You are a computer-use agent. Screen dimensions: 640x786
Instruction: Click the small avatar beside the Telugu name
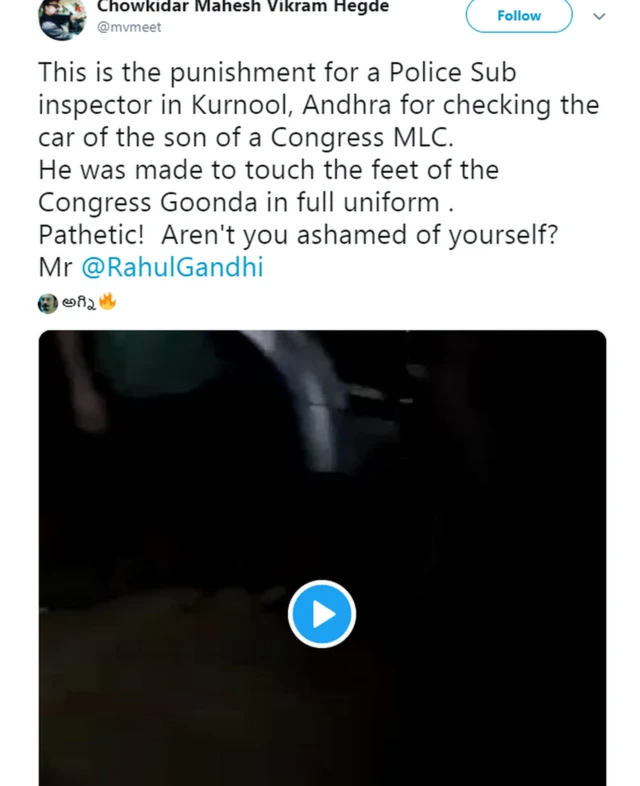pyautogui.click(x=48, y=304)
